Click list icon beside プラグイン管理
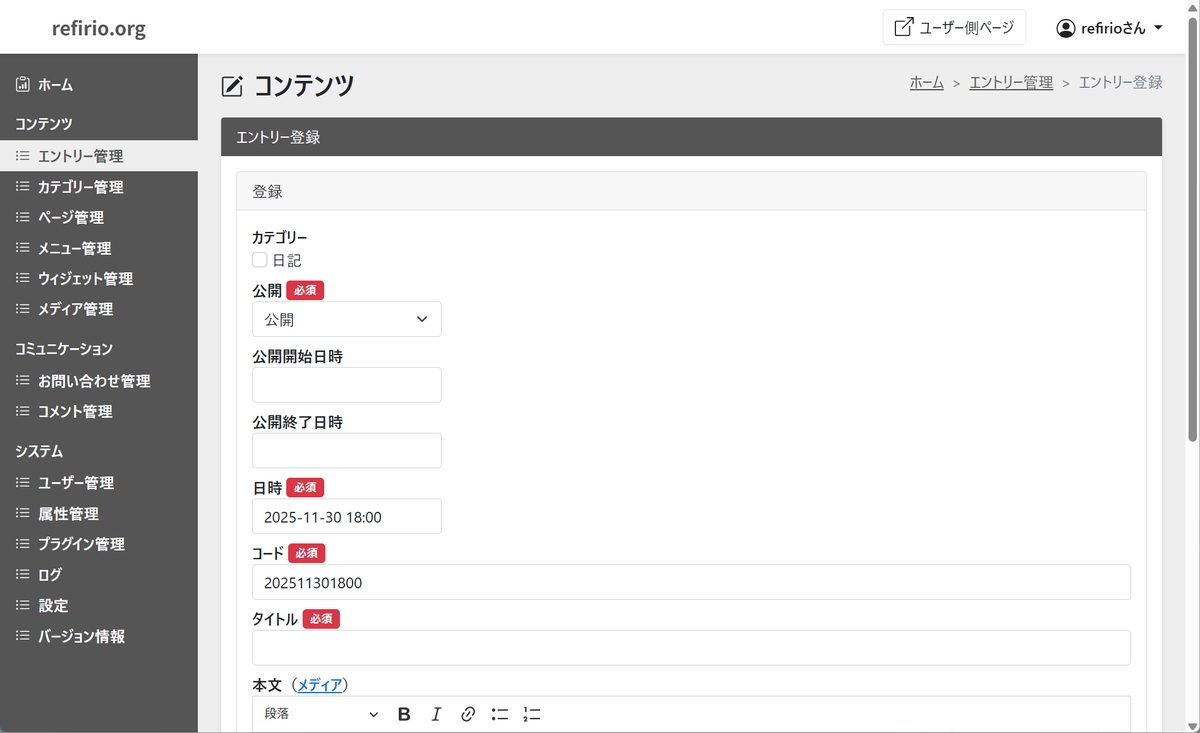 tap(23, 544)
